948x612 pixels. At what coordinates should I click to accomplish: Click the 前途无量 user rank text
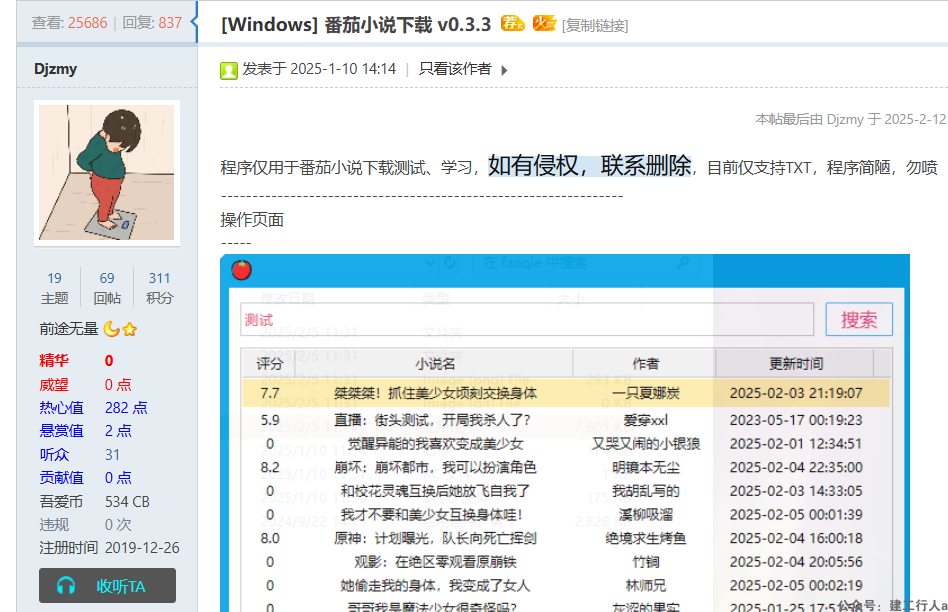point(69,329)
